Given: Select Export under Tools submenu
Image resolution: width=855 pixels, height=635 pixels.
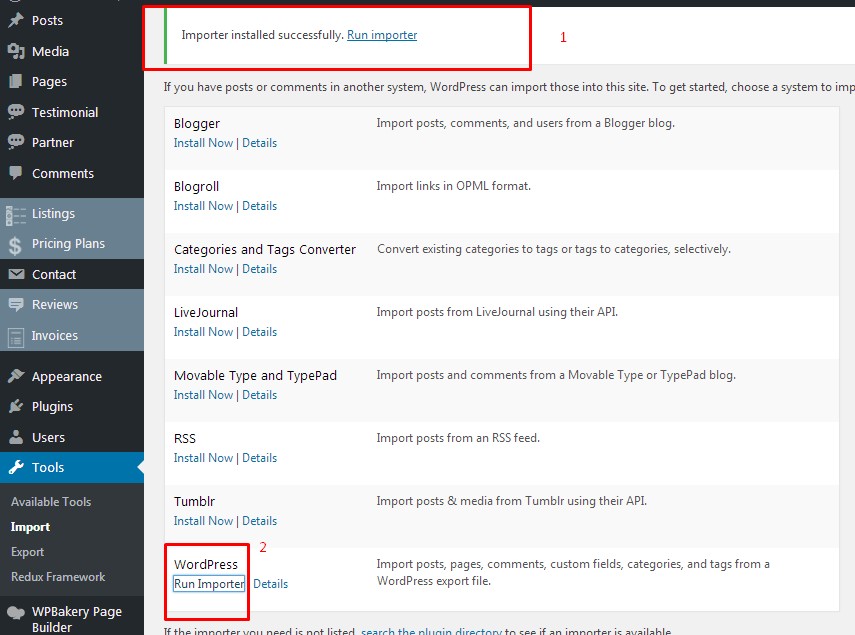Looking at the screenshot, I should pos(28,552).
